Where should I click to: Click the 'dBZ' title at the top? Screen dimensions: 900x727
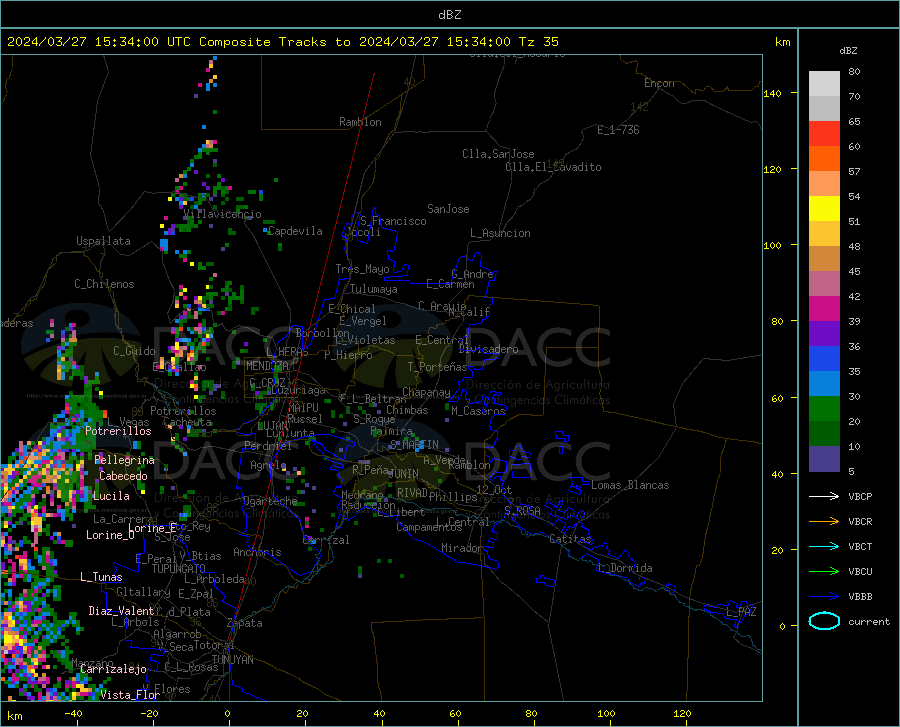pos(449,15)
